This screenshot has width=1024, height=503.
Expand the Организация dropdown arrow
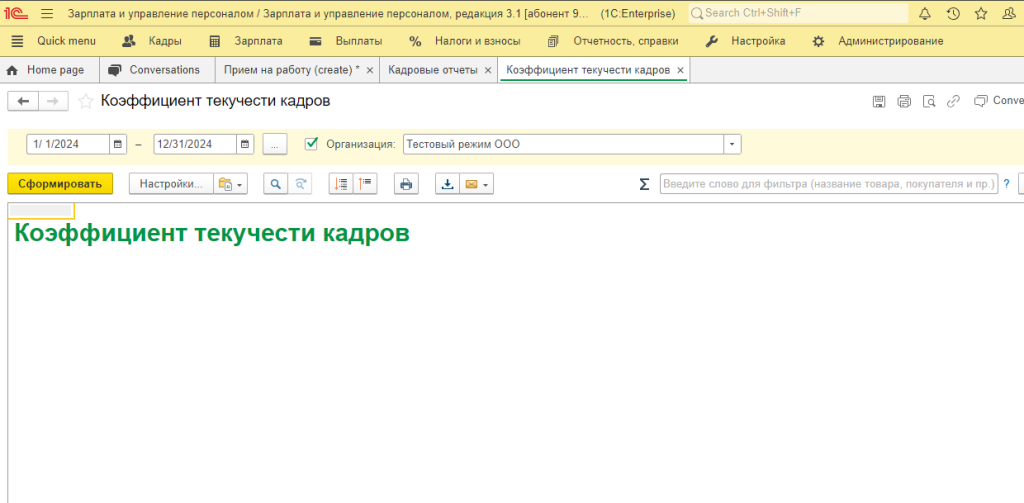click(x=732, y=144)
